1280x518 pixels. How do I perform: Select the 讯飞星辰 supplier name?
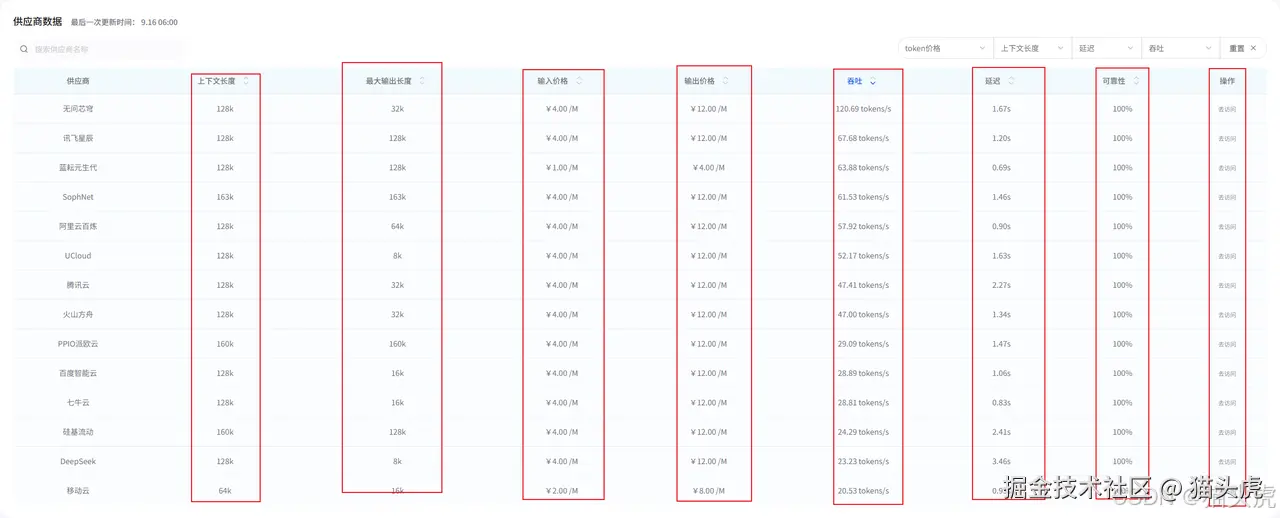[x=78, y=138]
